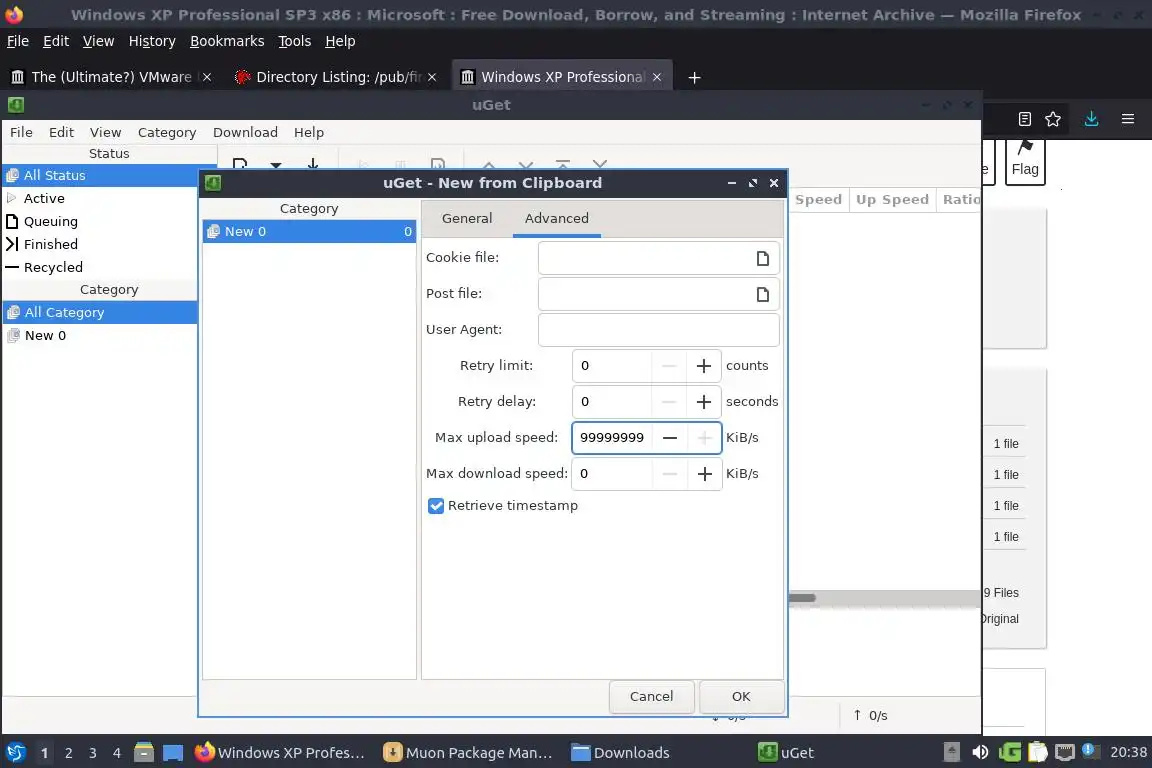Open the Firefox hamburger application menu

pos(1128,119)
